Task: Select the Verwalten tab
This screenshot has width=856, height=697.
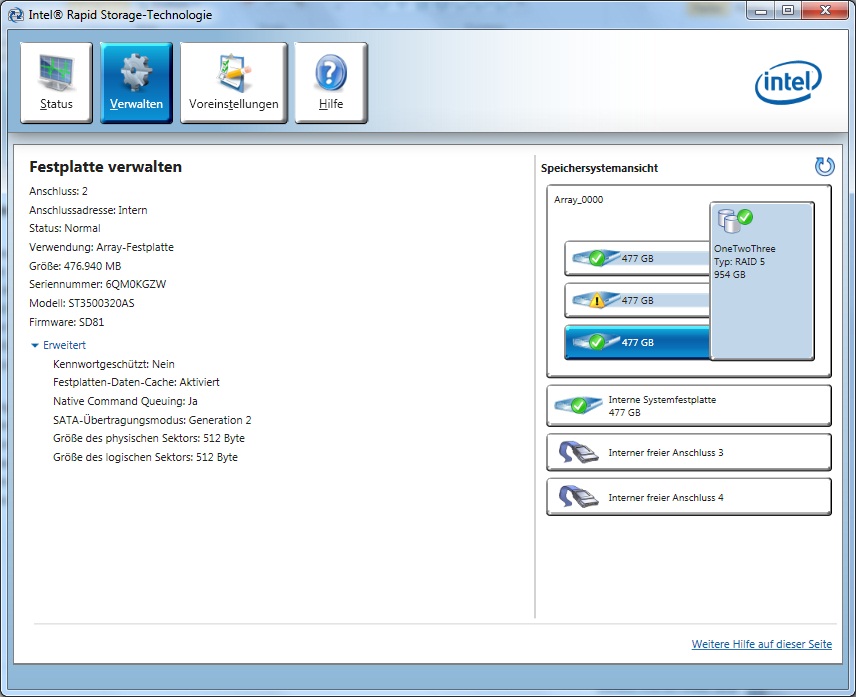Action: tap(136, 83)
